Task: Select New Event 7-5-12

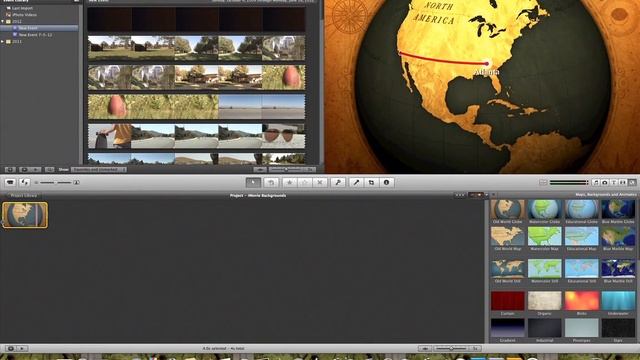Action: pos(35,35)
